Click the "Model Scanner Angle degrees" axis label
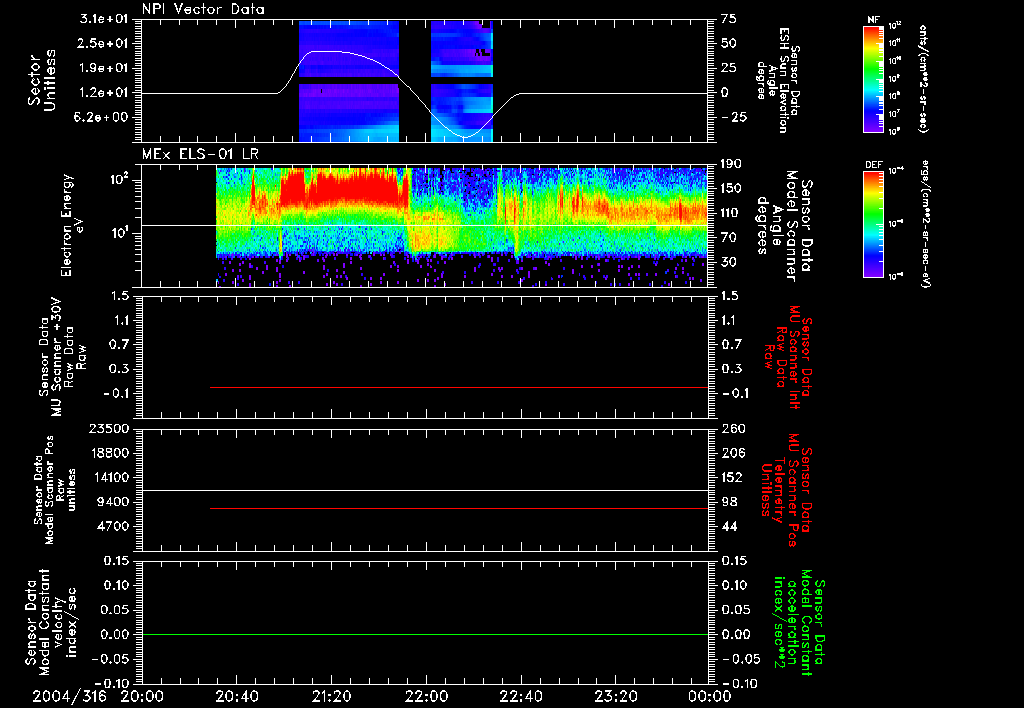The width and height of the screenshot is (1024, 708). click(784, 225)
